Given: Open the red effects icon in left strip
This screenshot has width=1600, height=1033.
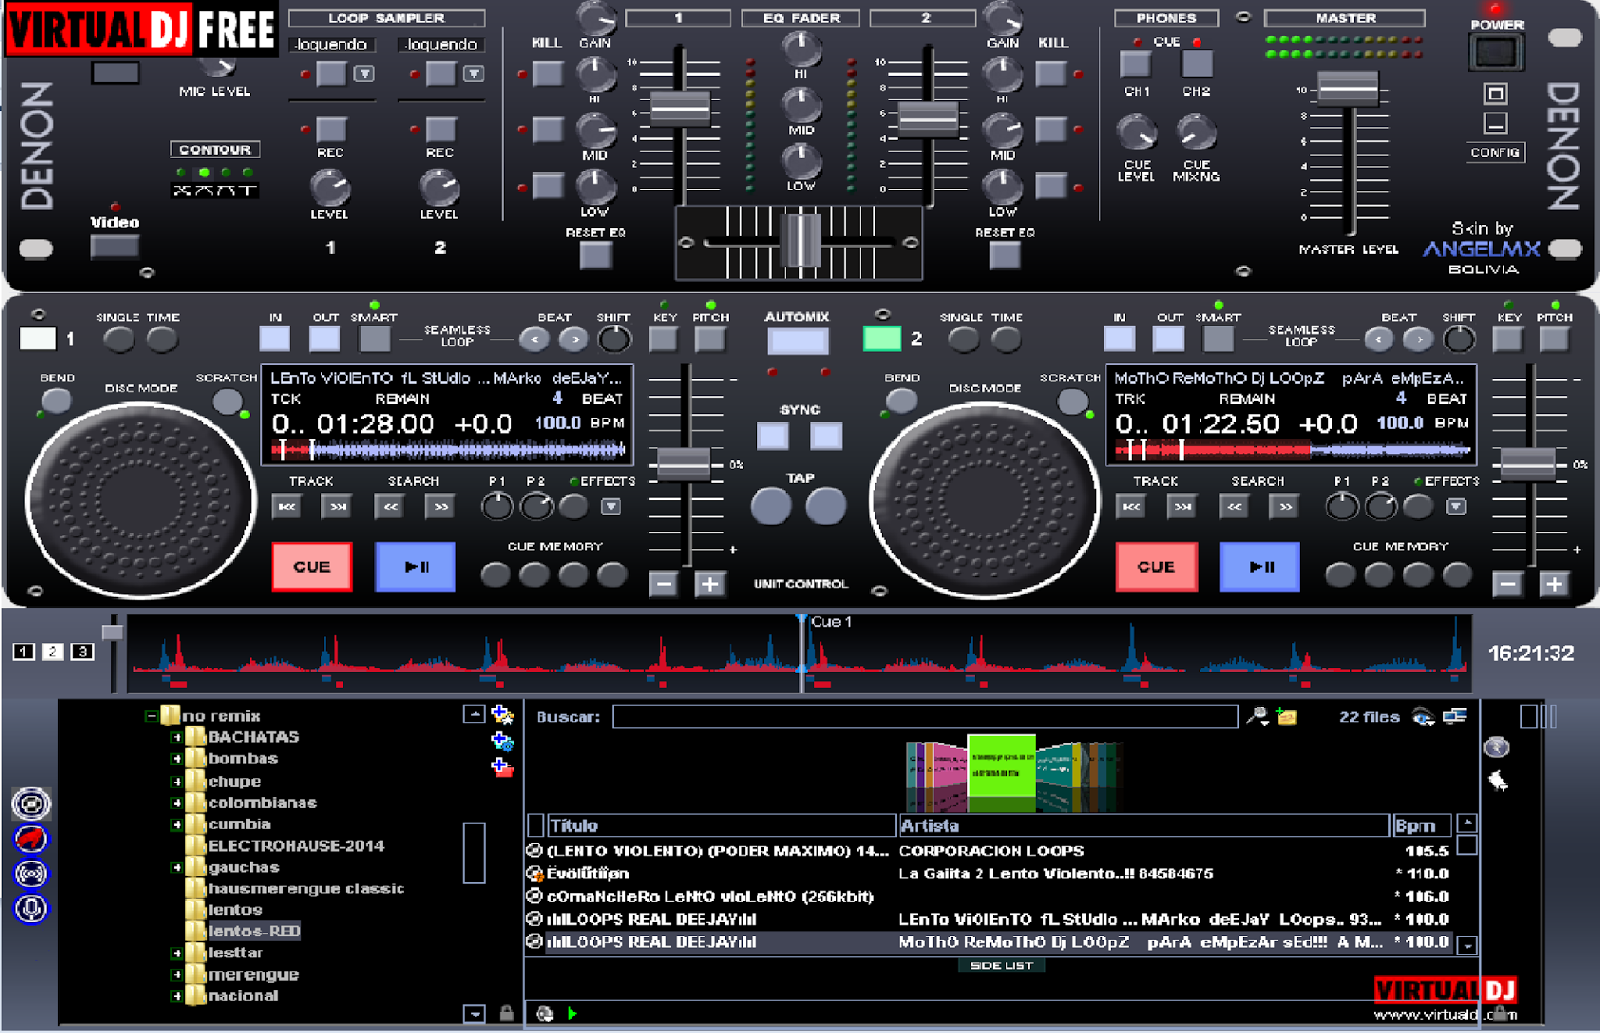Looking at the screenshot, I should [31, 839].
